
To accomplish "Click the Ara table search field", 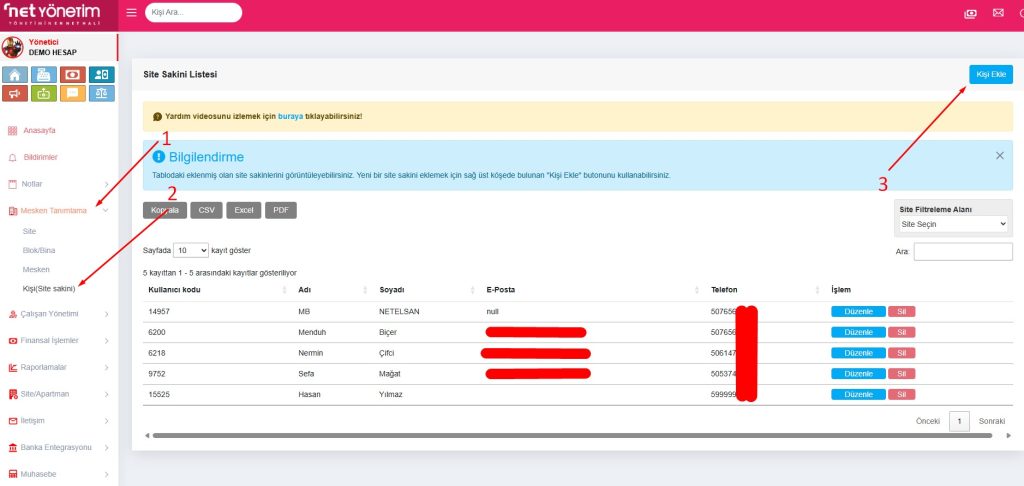I will coord(962,252).
